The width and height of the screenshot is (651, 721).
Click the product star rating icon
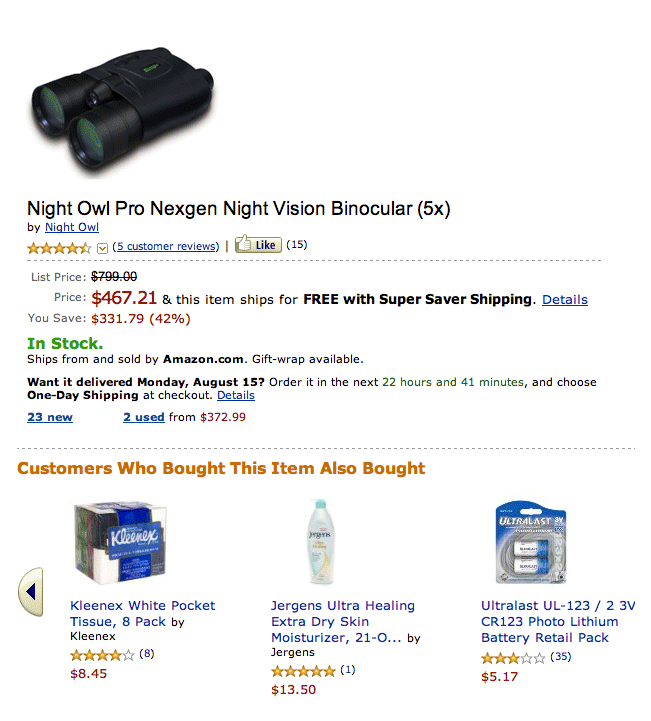point(59,247)
